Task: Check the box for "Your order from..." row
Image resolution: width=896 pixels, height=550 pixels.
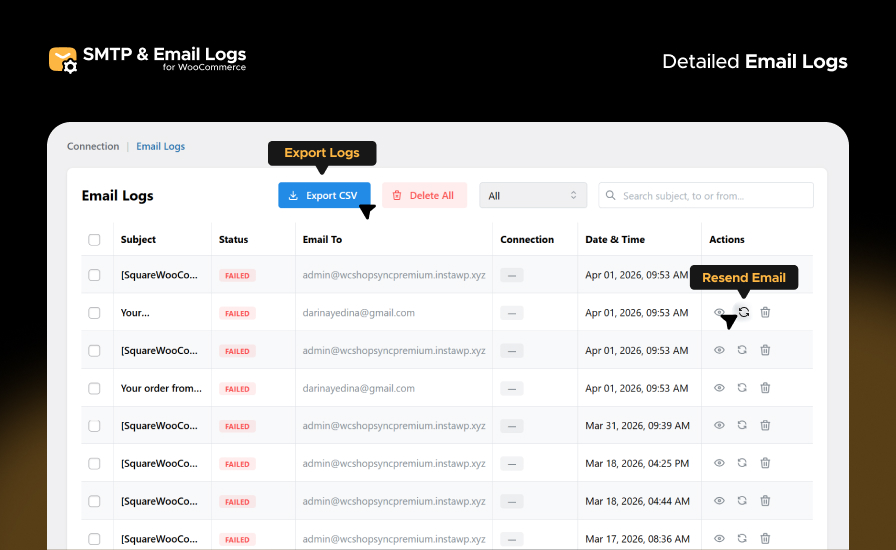Action: tap(94, 388)
